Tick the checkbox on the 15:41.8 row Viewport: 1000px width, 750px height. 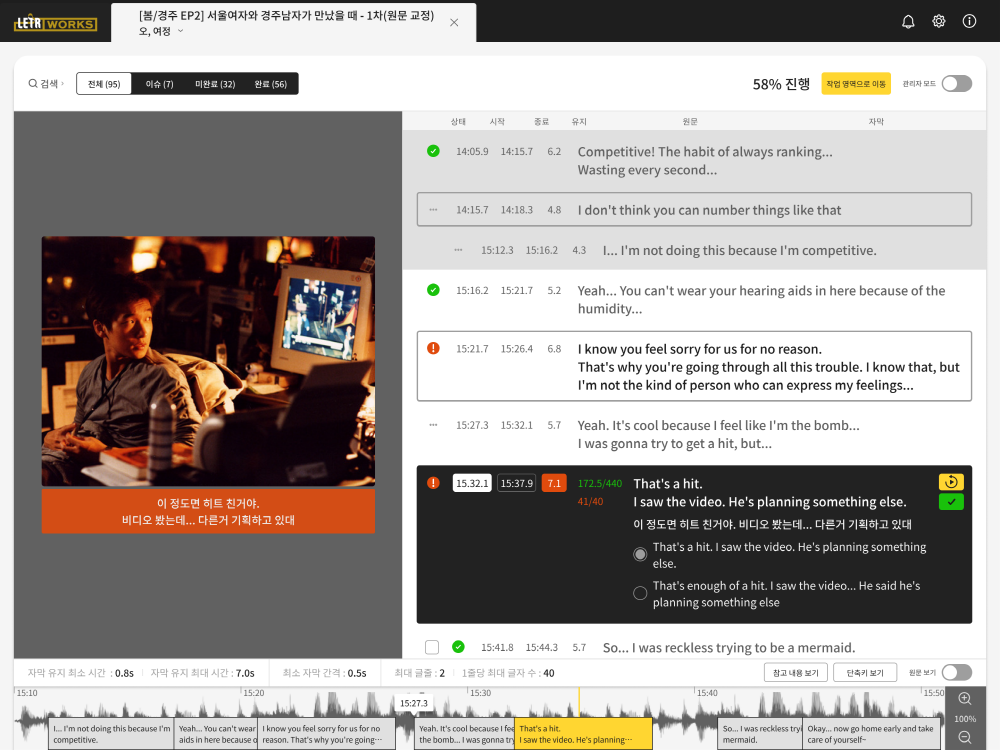[x=432, y=647]
